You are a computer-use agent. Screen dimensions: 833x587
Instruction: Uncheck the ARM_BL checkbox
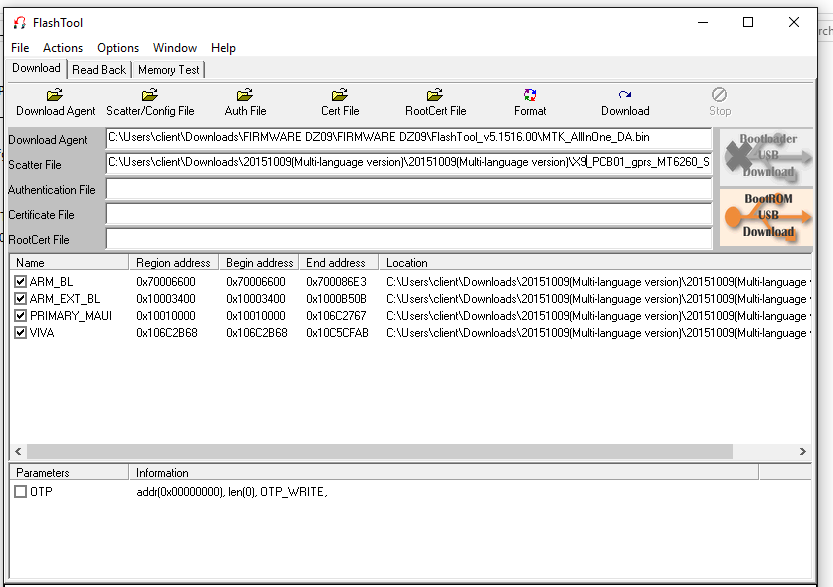(x=21, y=282)
